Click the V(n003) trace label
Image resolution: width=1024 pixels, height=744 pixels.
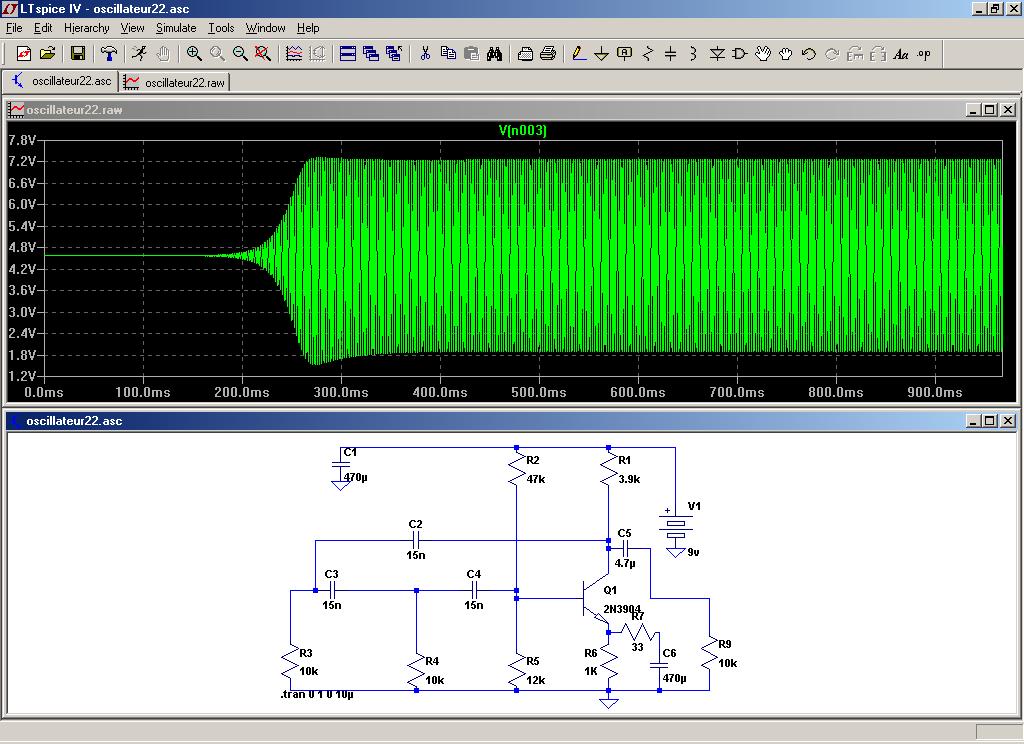522,131
